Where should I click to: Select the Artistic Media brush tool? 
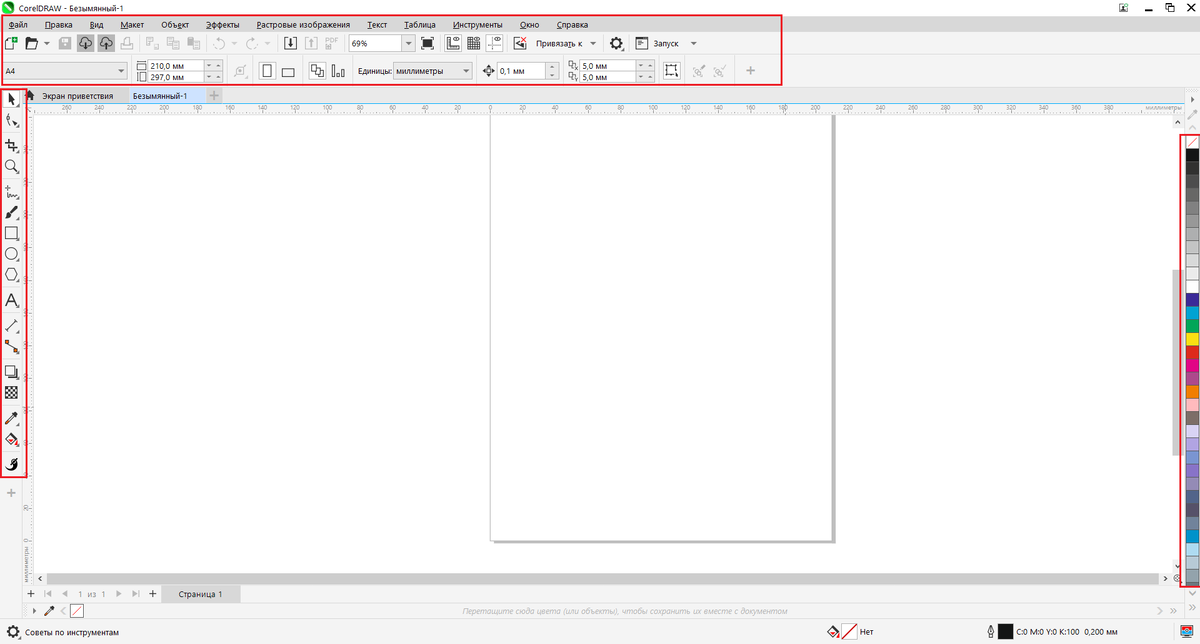click(x=12, y=212)
